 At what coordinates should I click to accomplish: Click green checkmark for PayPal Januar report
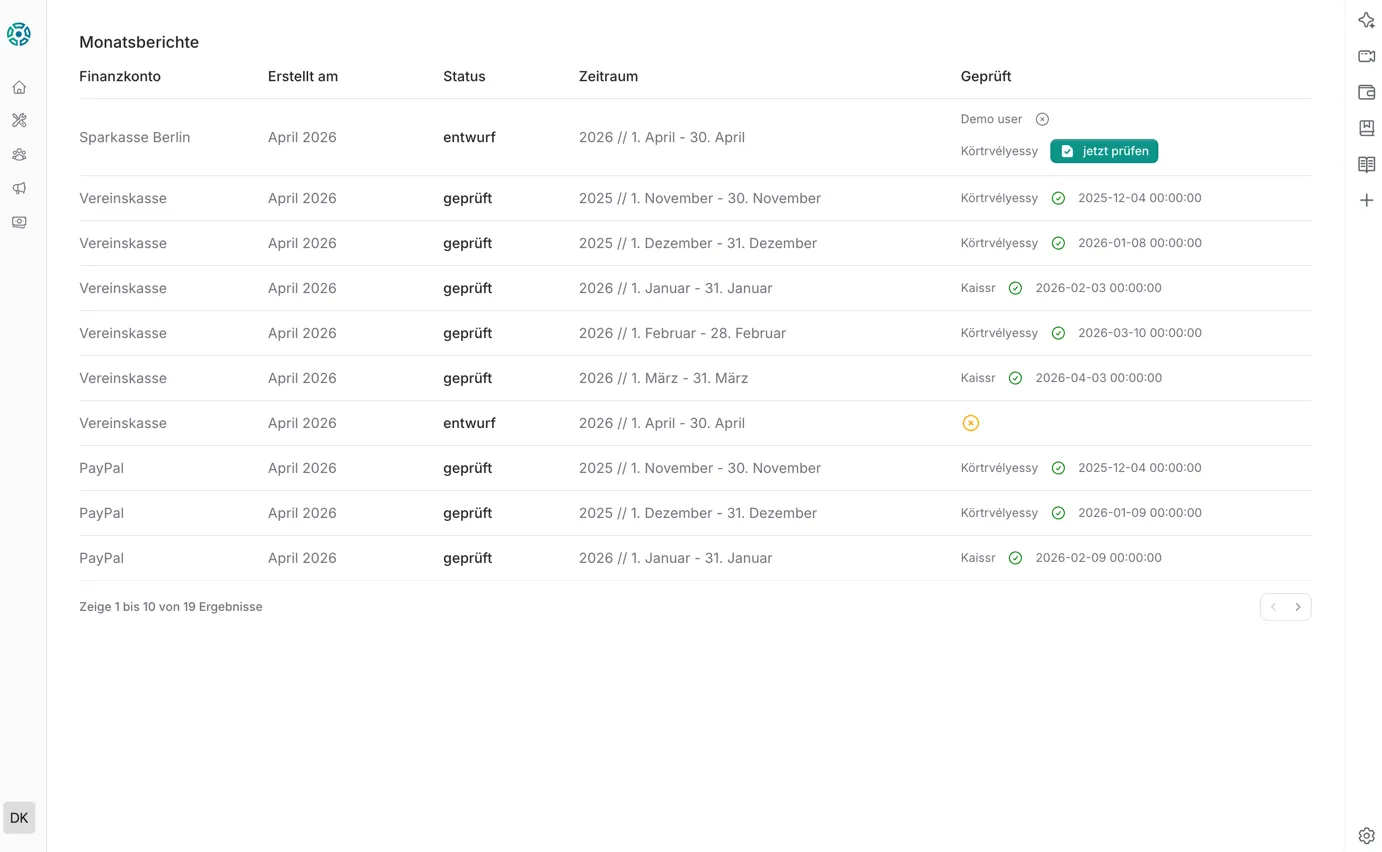(x=1015, y=558)
